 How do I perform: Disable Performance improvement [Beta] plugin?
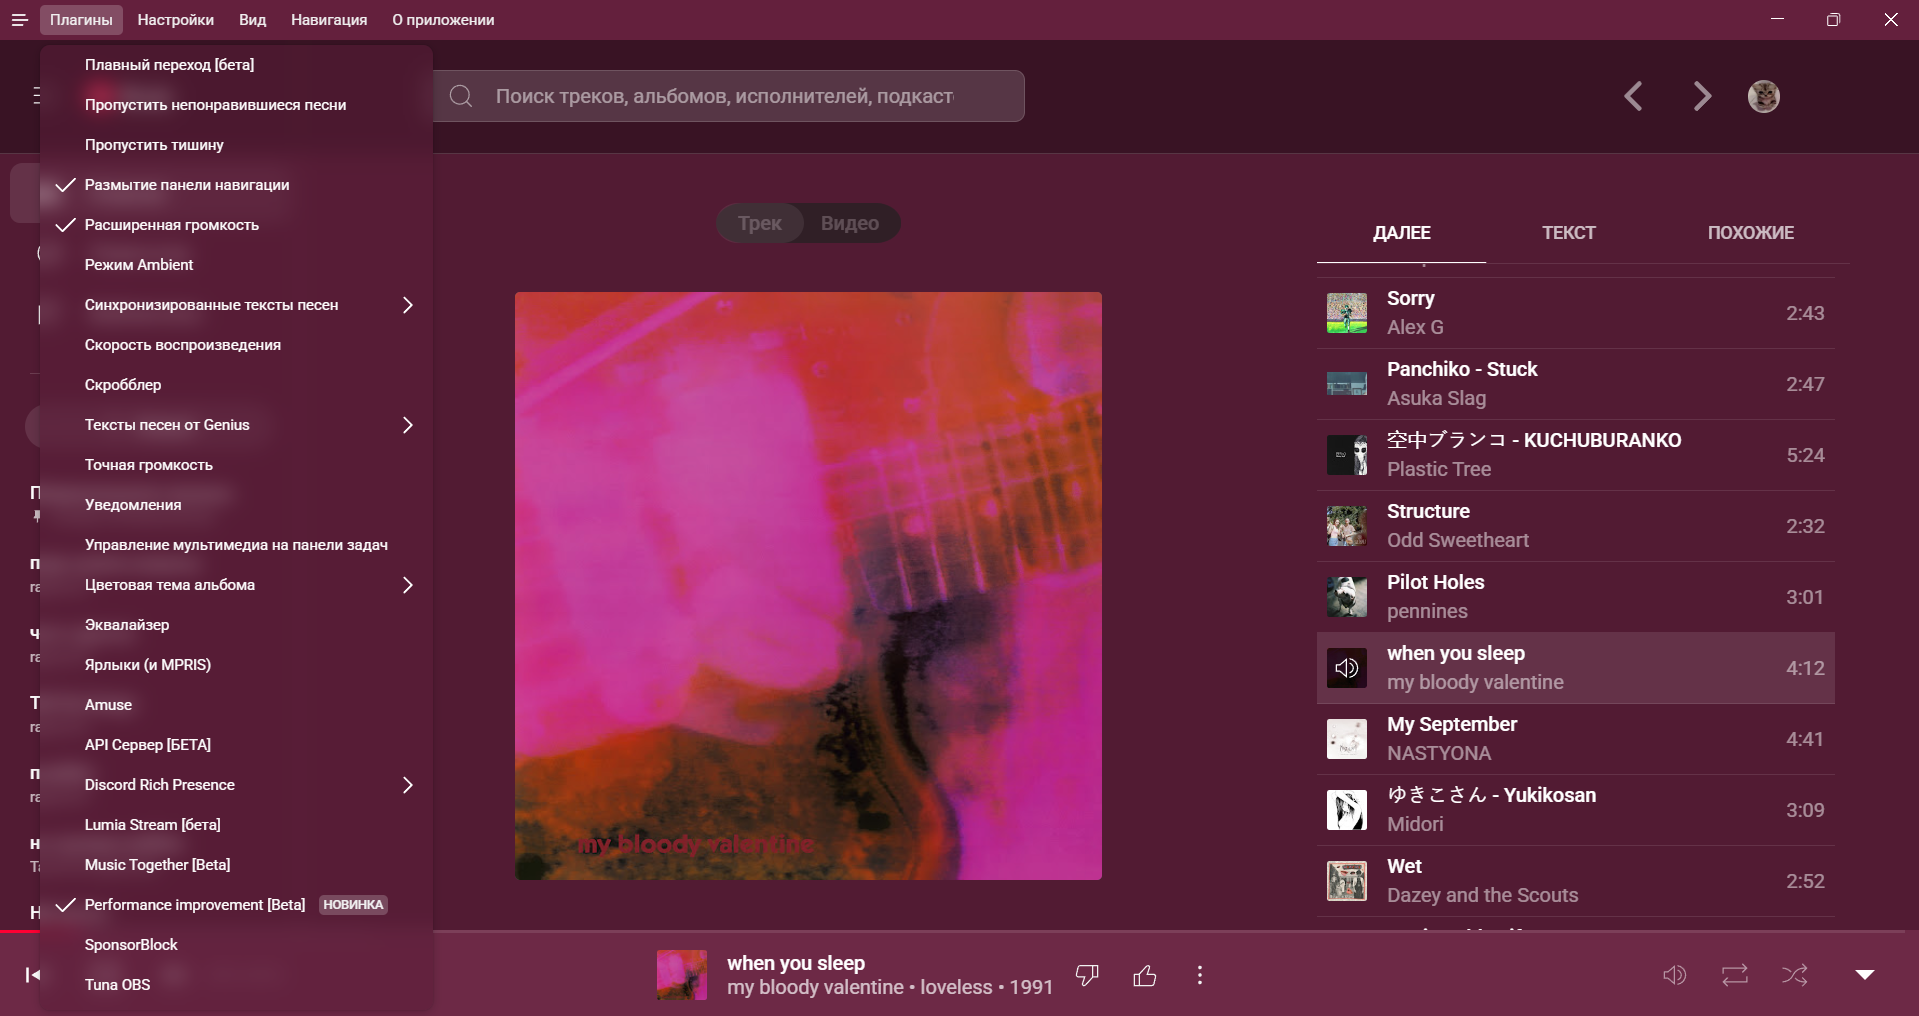coord(236,905)
